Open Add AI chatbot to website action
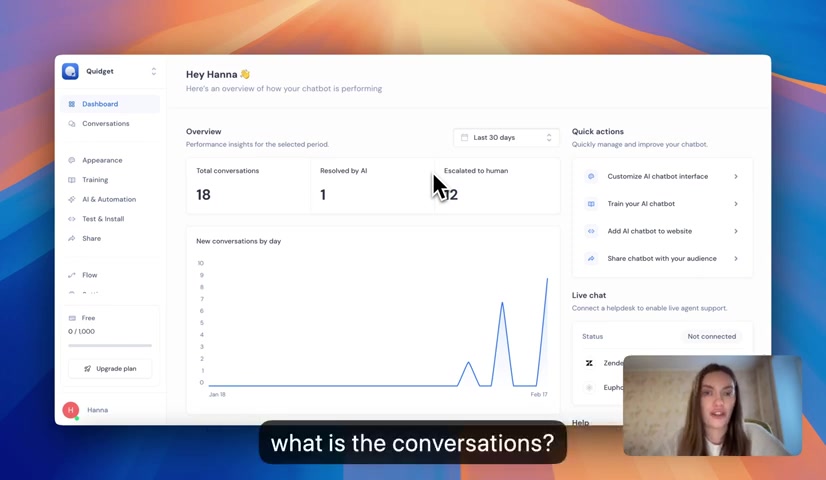This screenshot has width=826, height=480. click(663, 231)
